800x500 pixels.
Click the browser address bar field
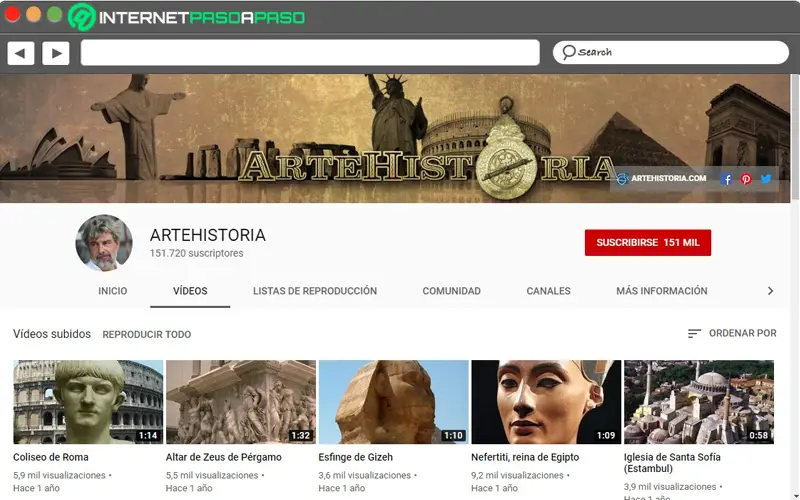(x=310, y=53)
